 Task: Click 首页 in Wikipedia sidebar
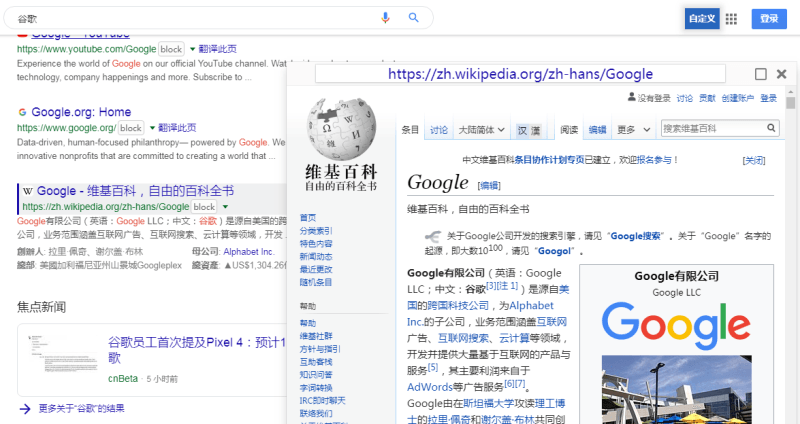coord(308,217)
